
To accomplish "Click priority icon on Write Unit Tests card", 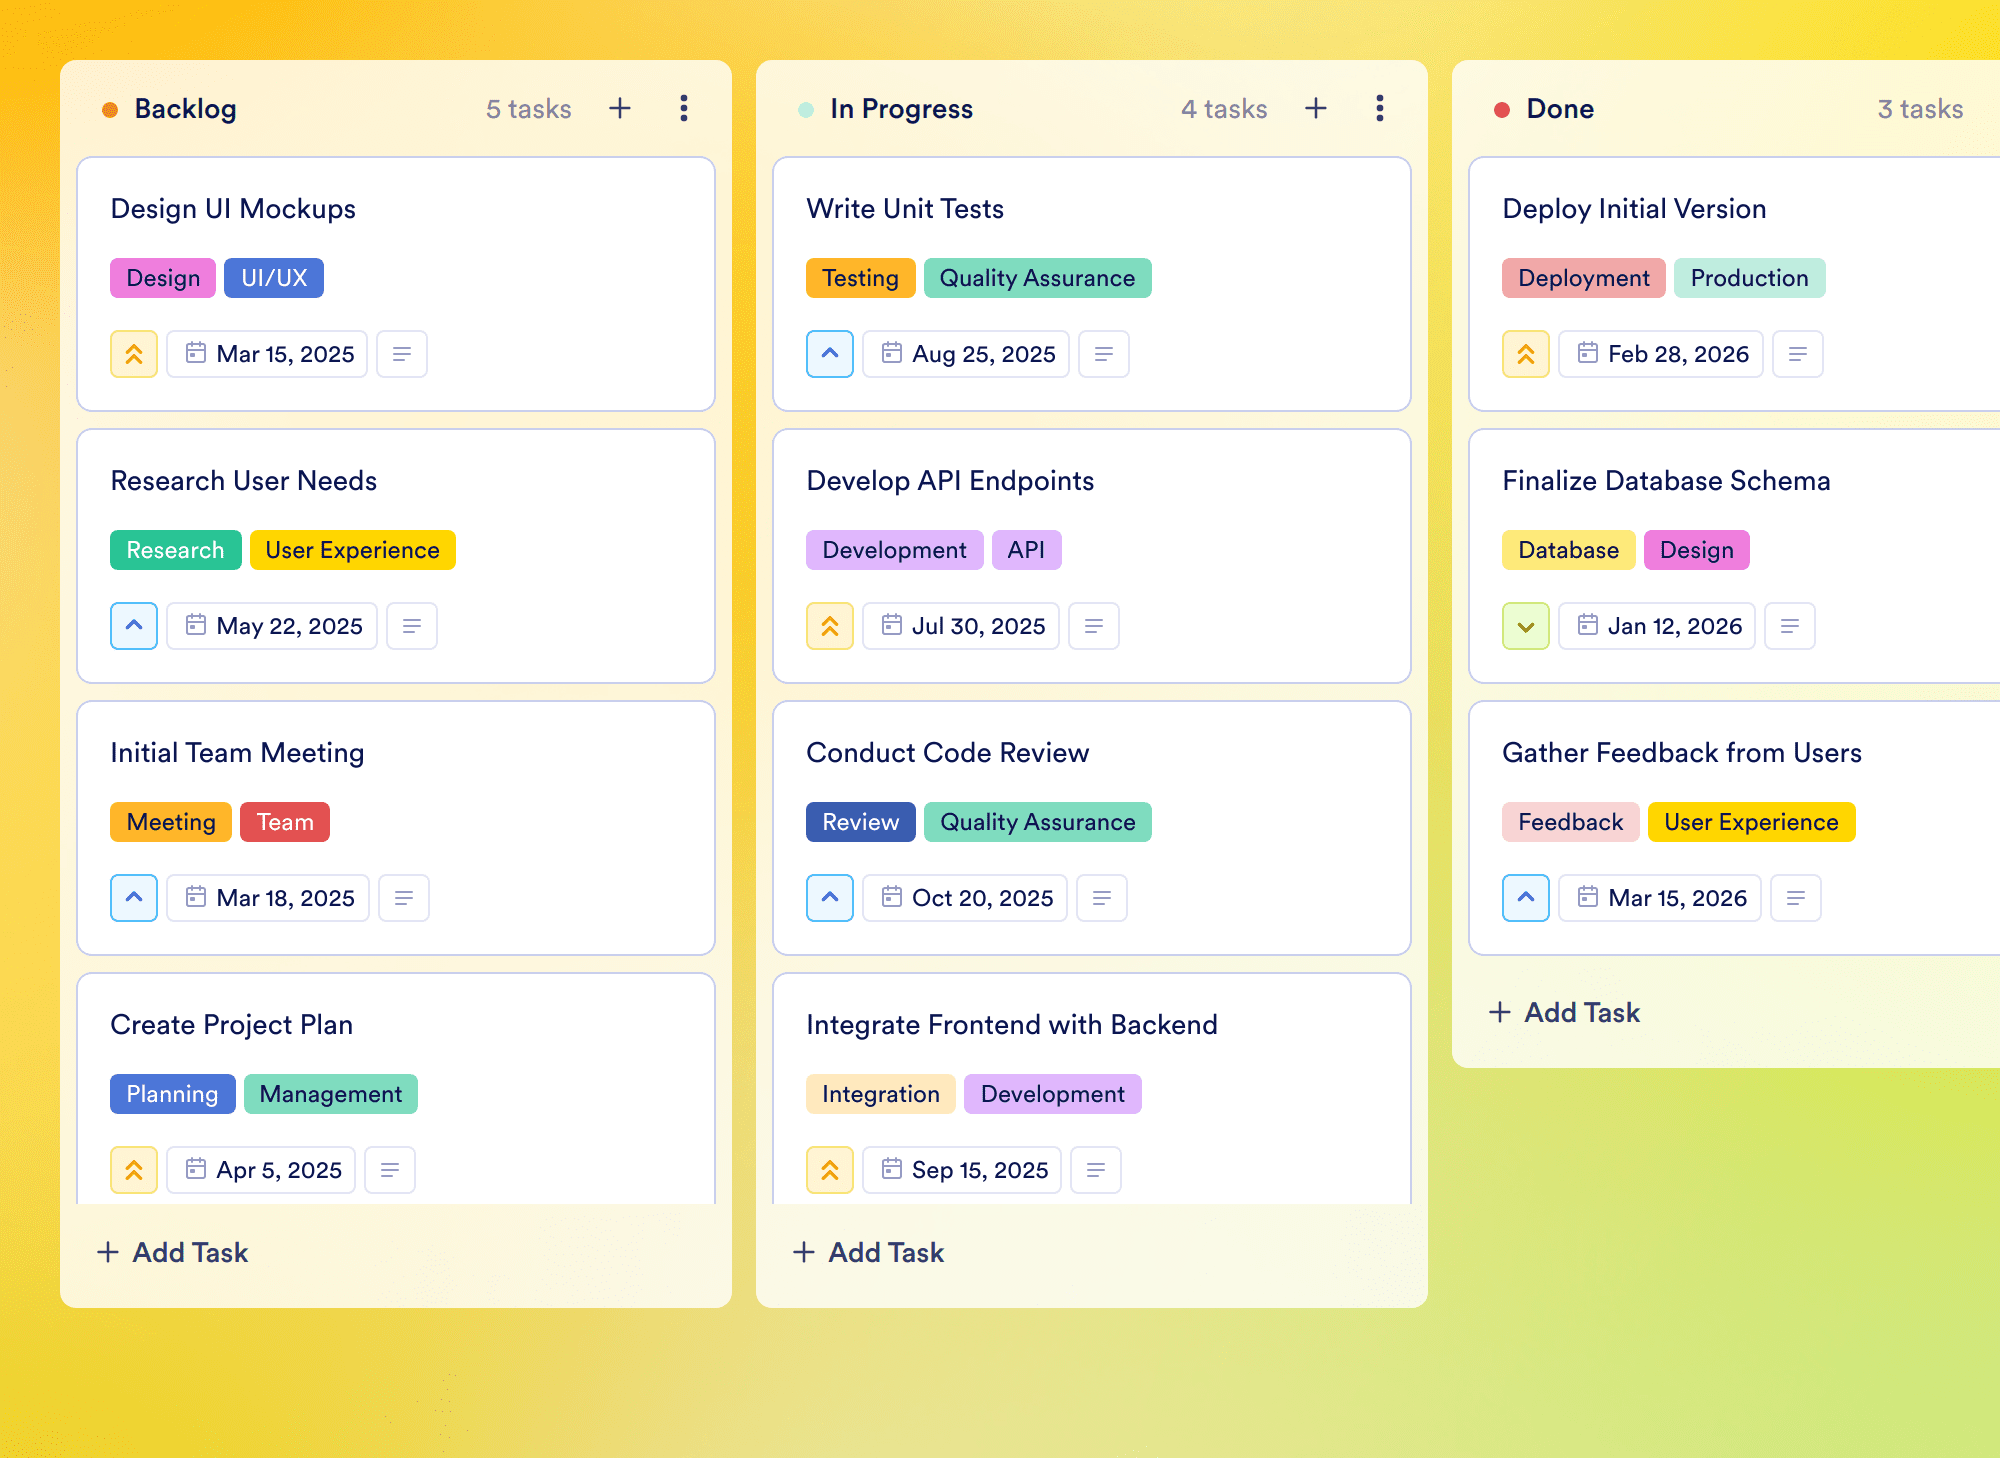I will pyautogui.click(x=830, y=354).
